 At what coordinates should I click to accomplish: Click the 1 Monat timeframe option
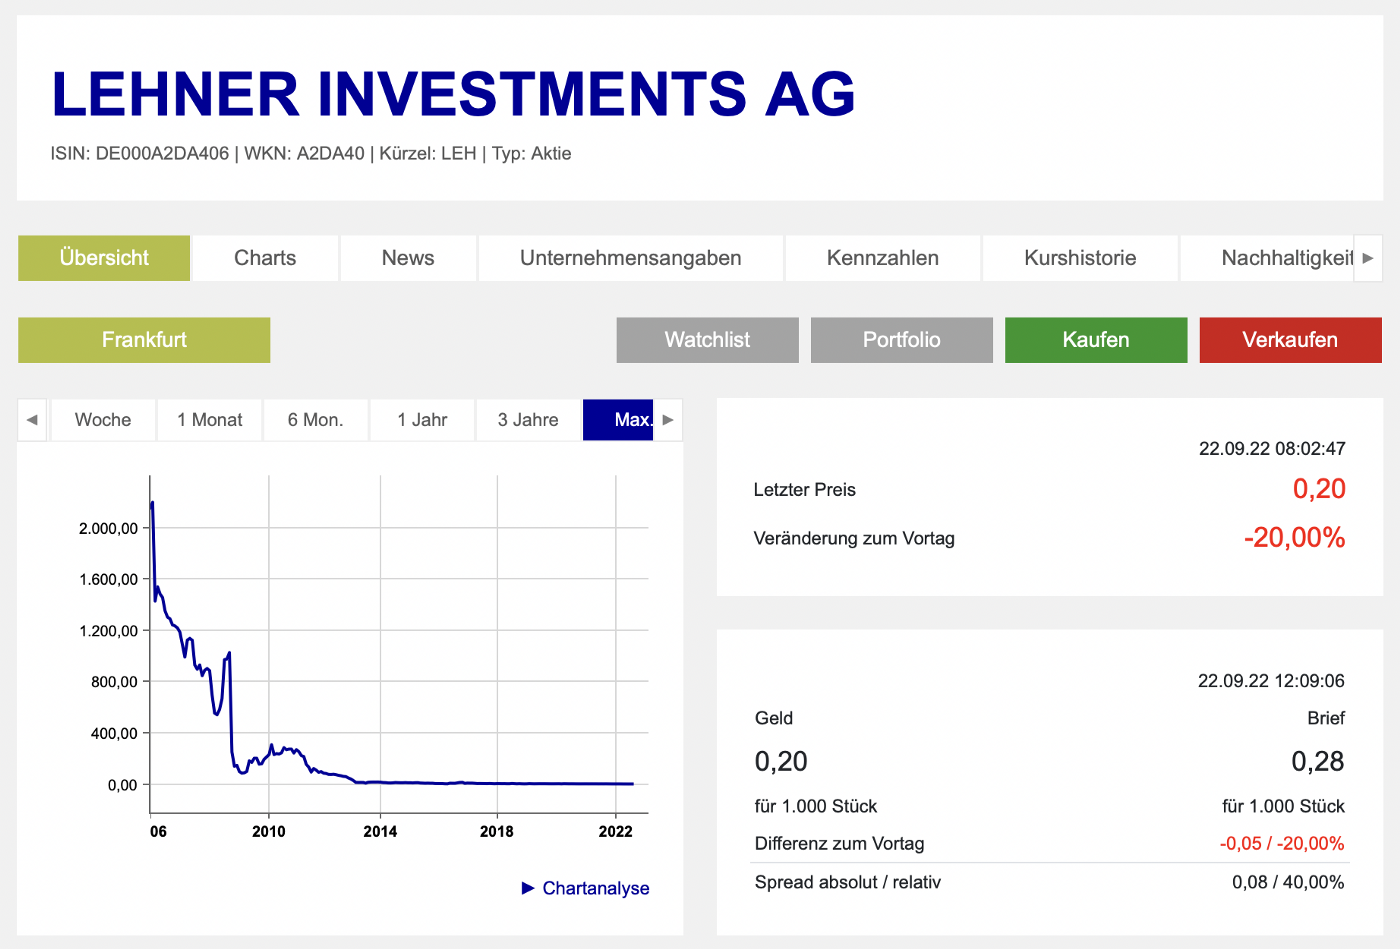(x=210, y=419)
